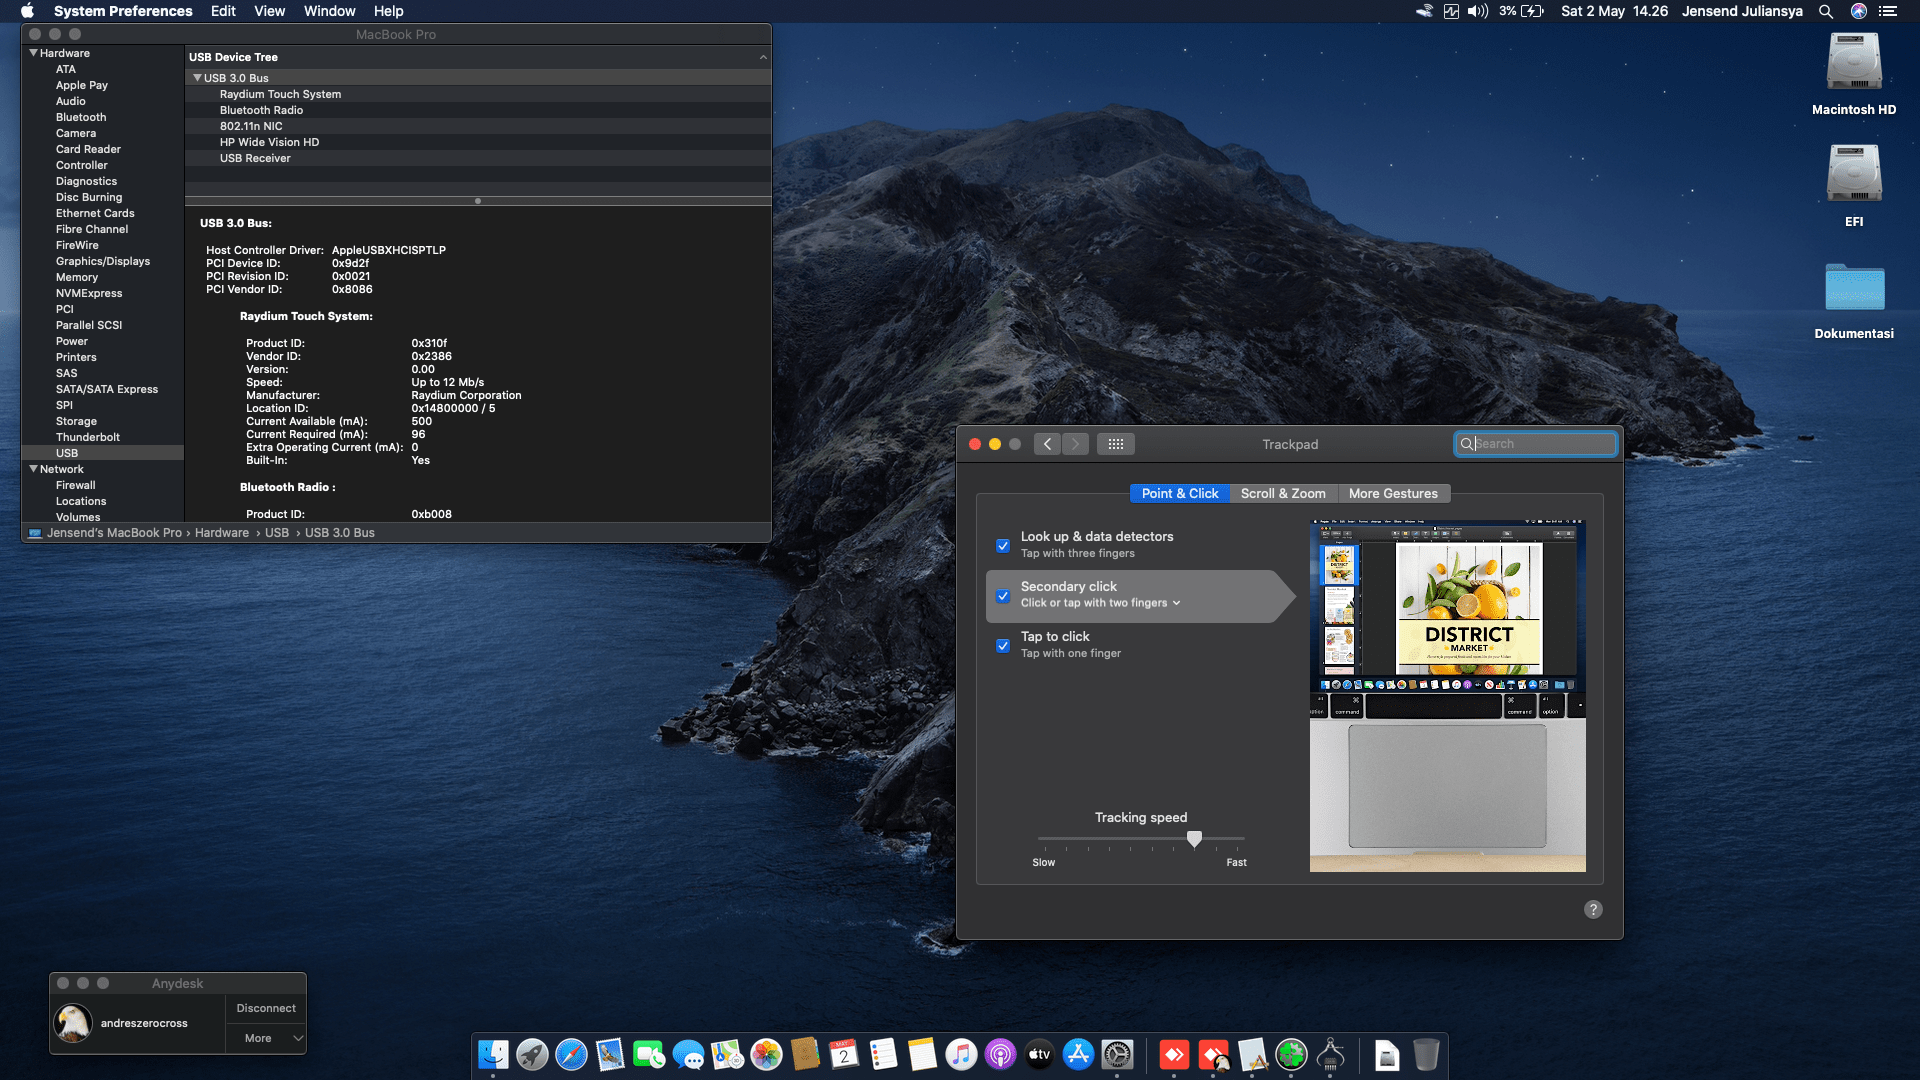The width and height of the screenshot is (1920, 1080).
Task: Click USB breadcrumb in path bar
Action: 277,533
